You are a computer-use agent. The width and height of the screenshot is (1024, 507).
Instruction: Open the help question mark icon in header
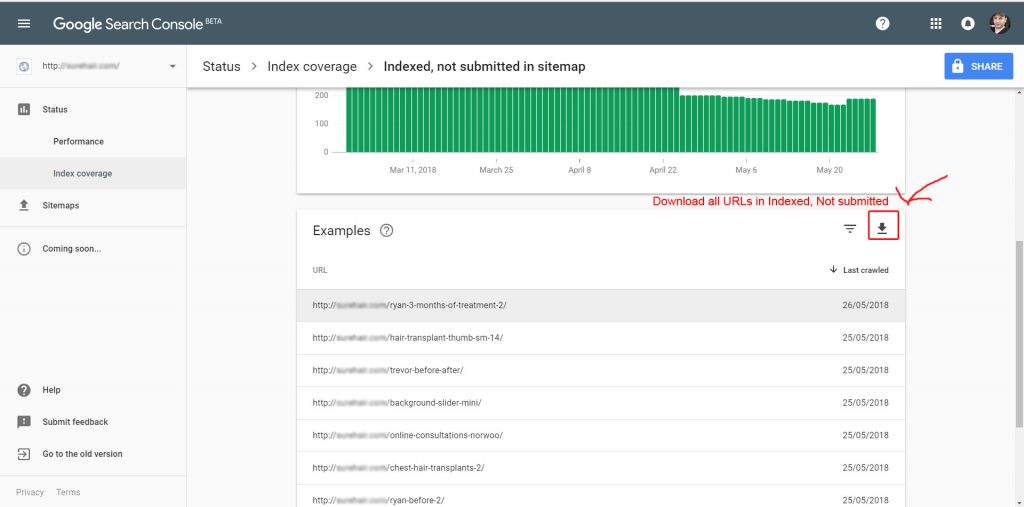(882, 24)
